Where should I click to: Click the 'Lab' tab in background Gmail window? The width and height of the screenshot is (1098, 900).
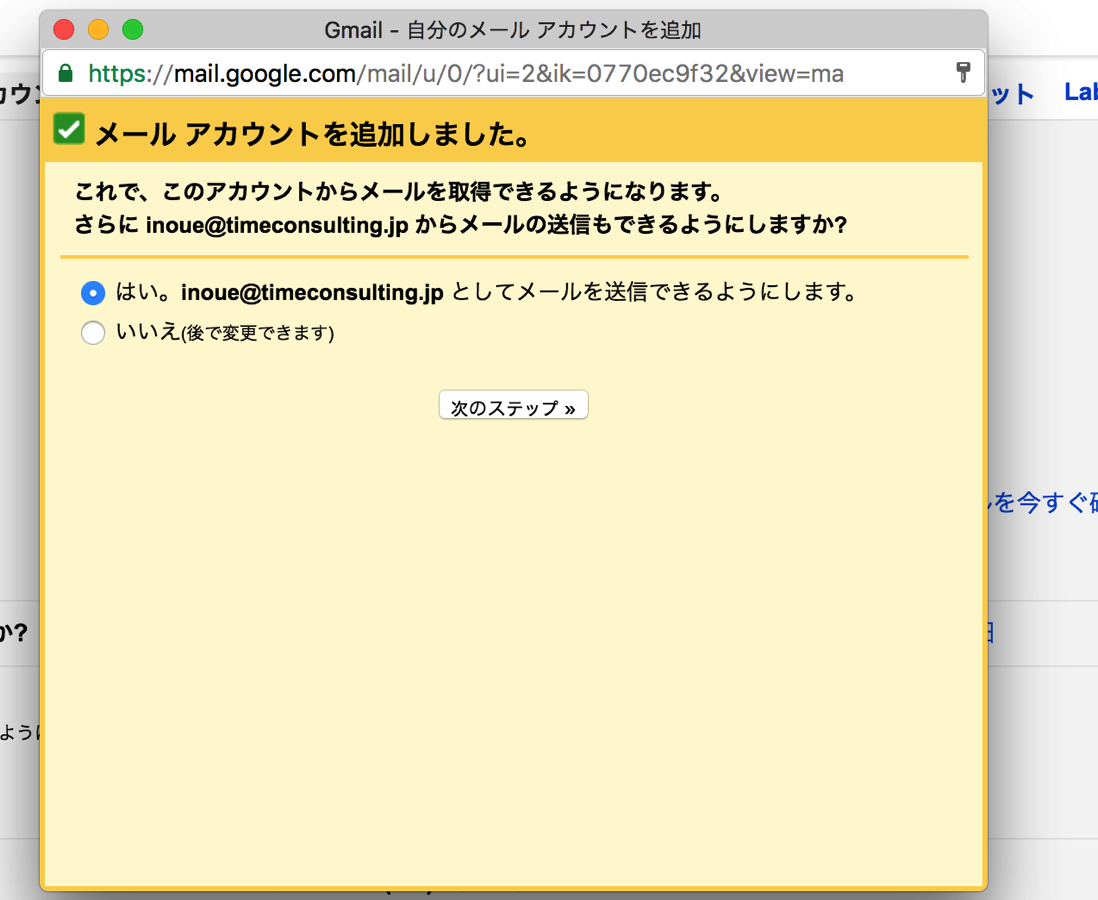(1080, 92)
